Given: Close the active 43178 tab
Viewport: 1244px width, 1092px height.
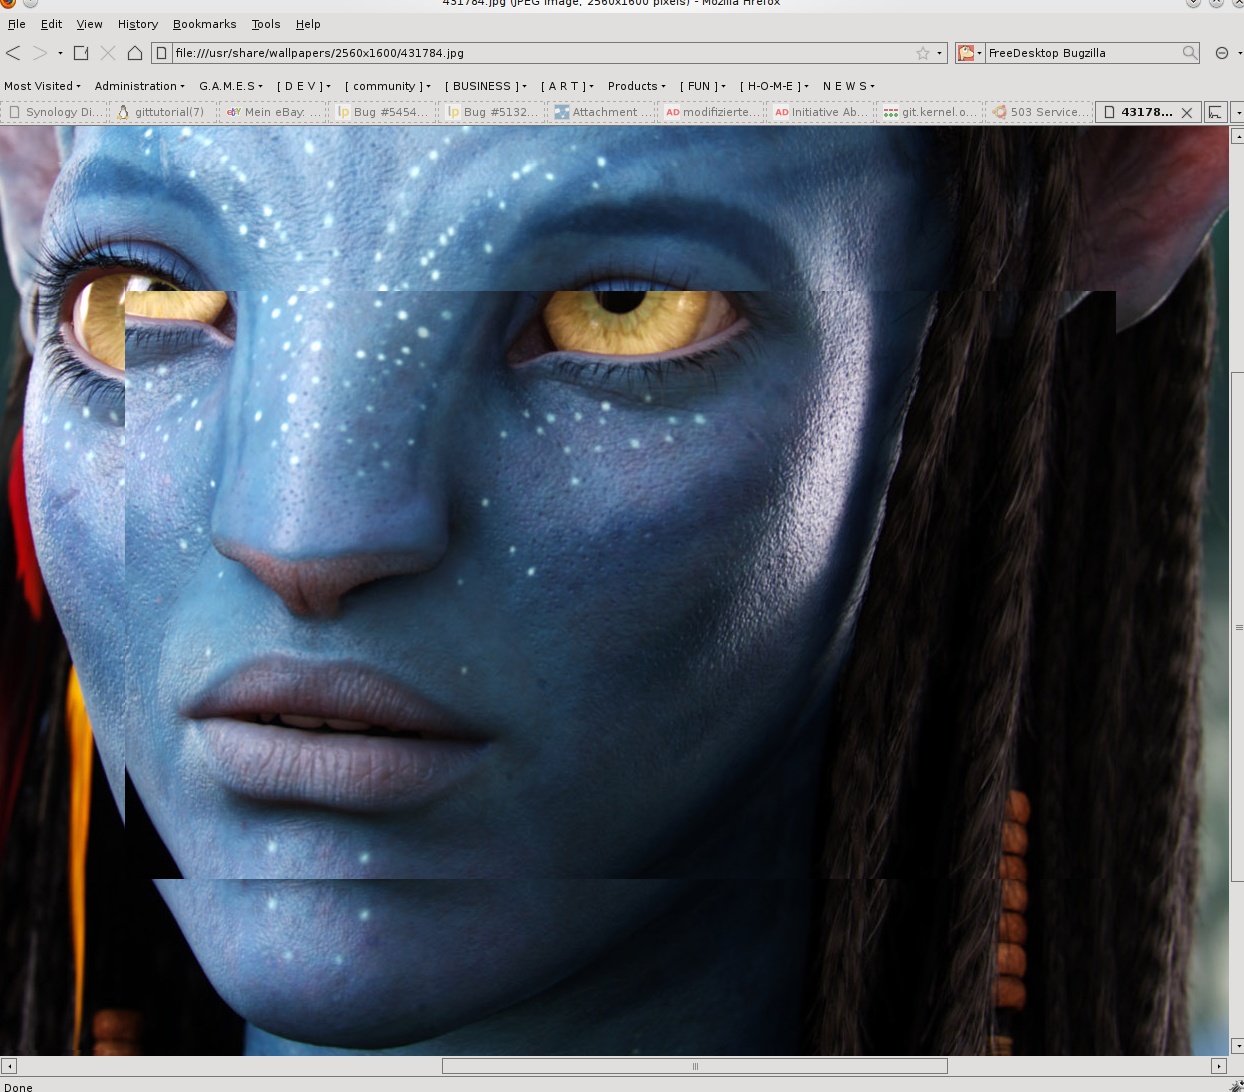Looking at the screenshot, I should pos(1187,112).
